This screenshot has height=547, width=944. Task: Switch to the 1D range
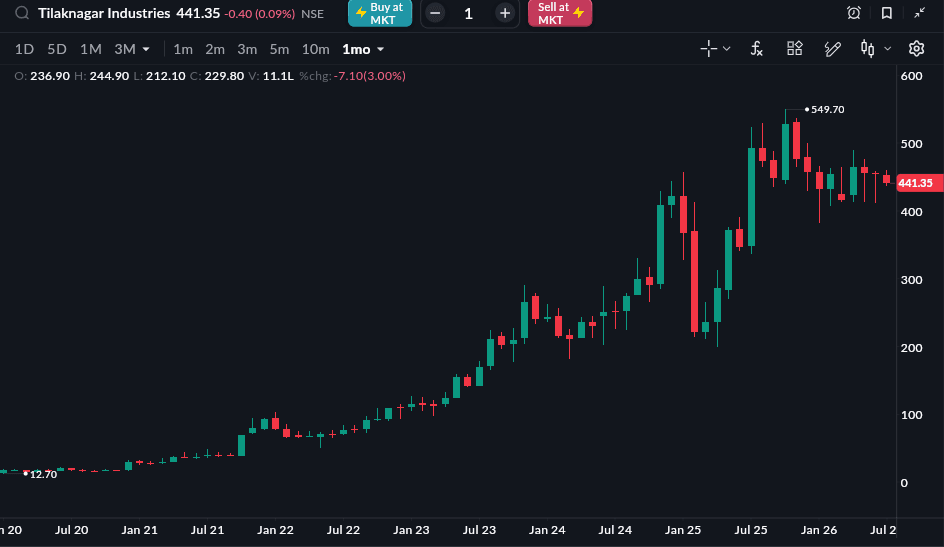[x=24, y=49]
